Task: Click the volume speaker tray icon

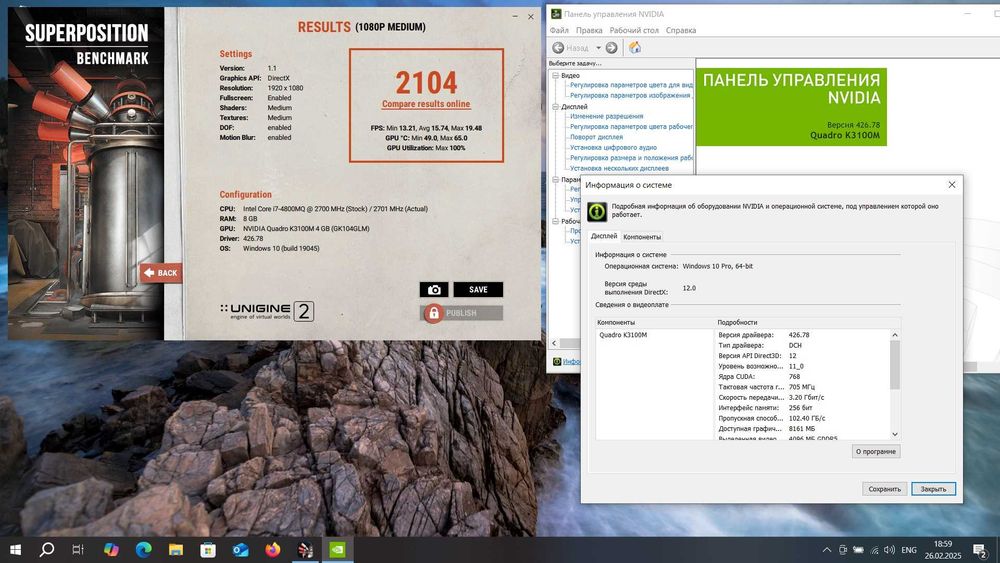Action: tap(890, 550)
